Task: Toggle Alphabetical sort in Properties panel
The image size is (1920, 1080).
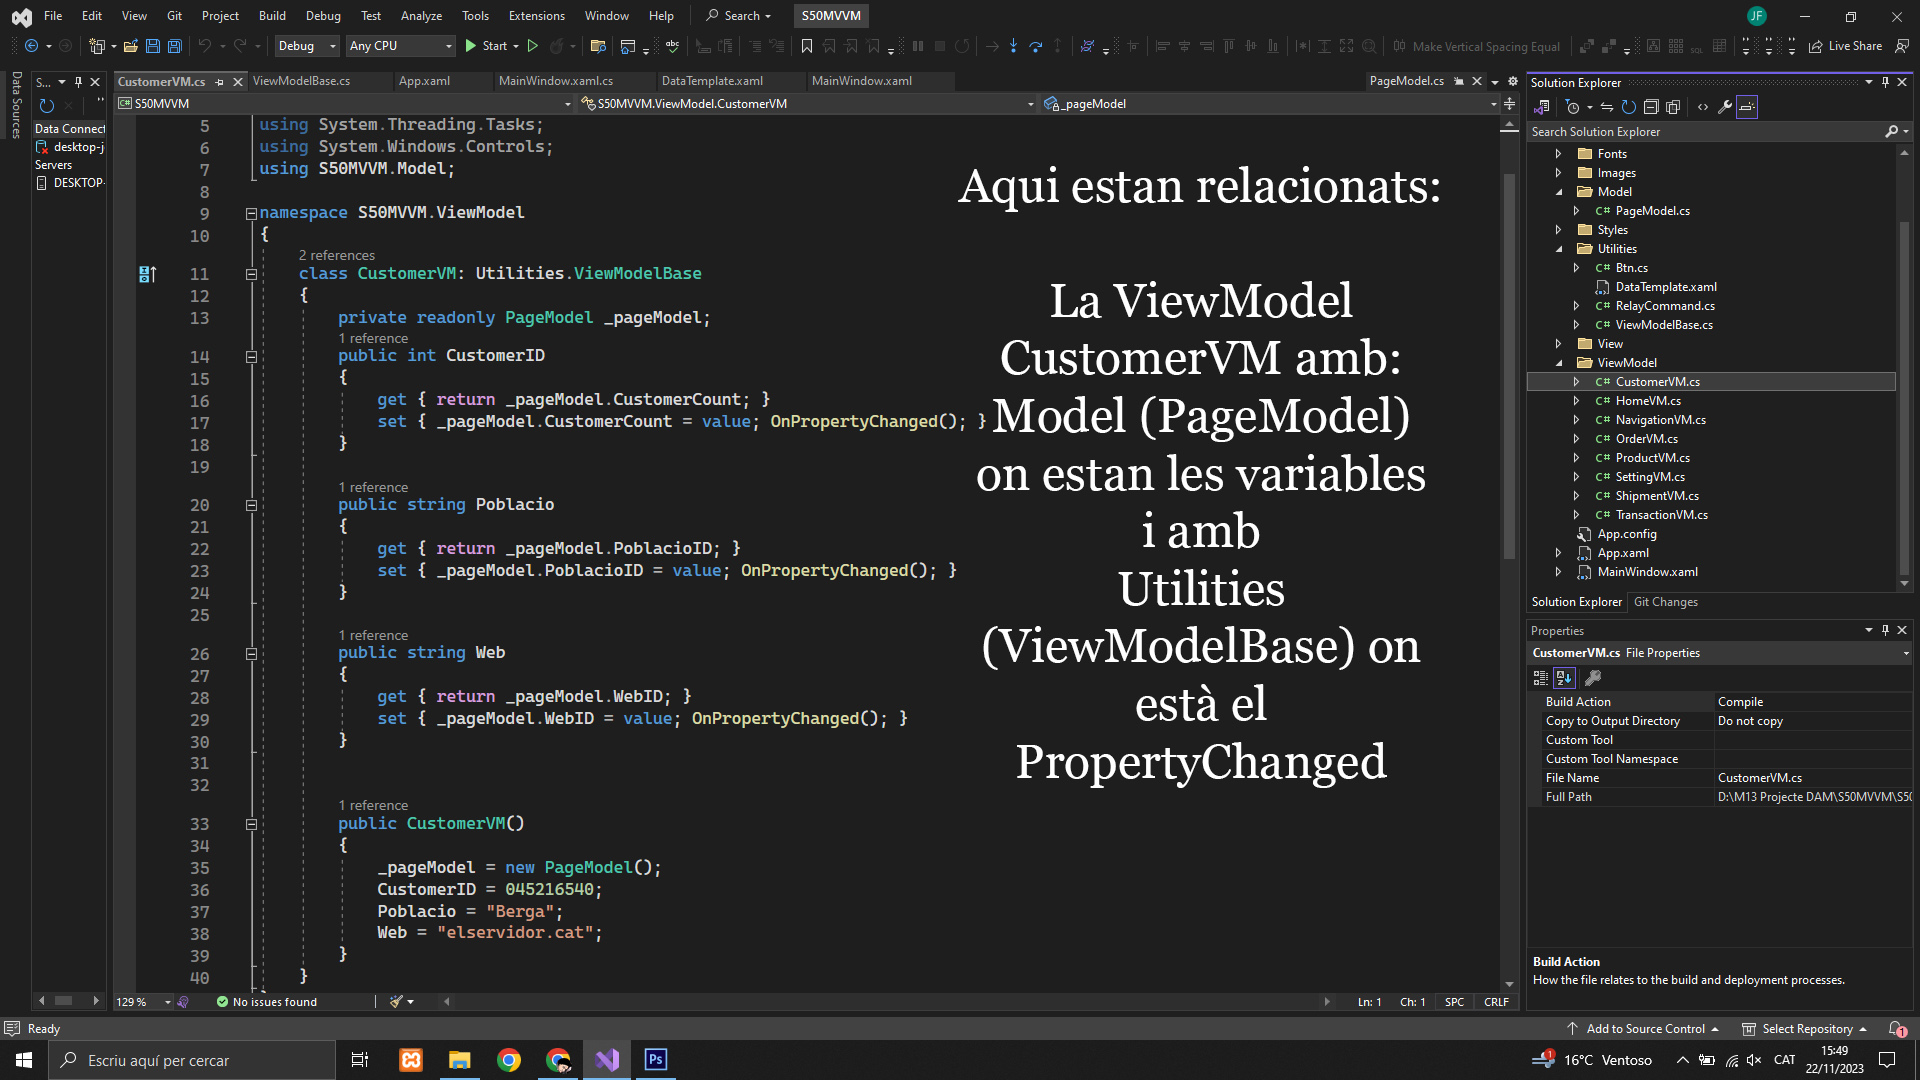Action: 1564,678
